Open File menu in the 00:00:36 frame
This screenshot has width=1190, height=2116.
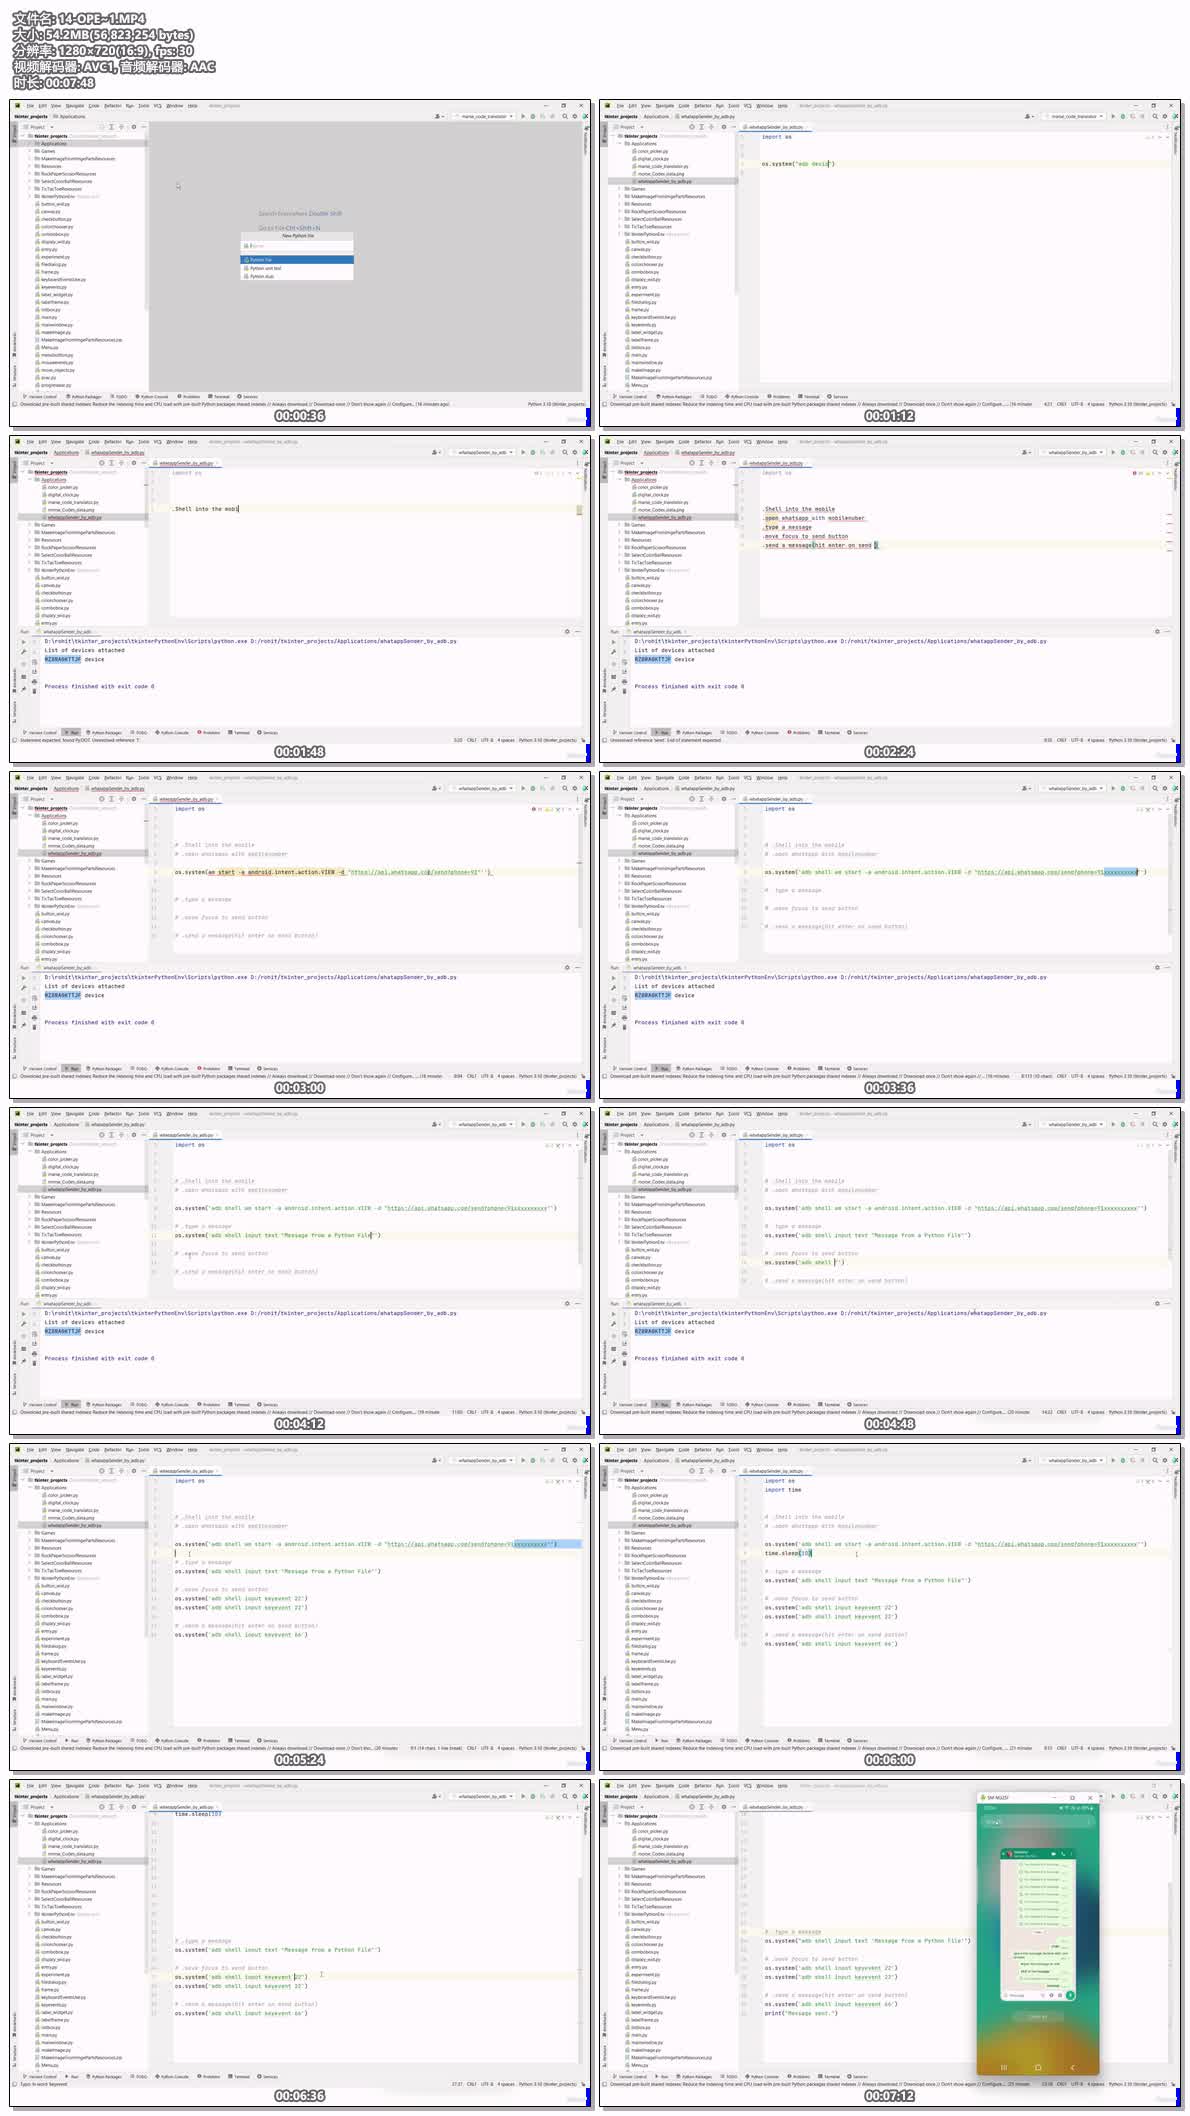tap(30, 105)
